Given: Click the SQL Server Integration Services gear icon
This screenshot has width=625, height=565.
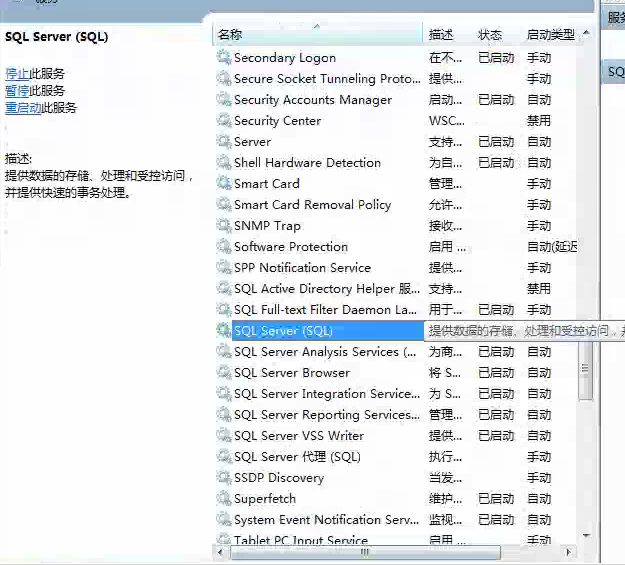Looking at the screenshot, I should tap(224, 394).
